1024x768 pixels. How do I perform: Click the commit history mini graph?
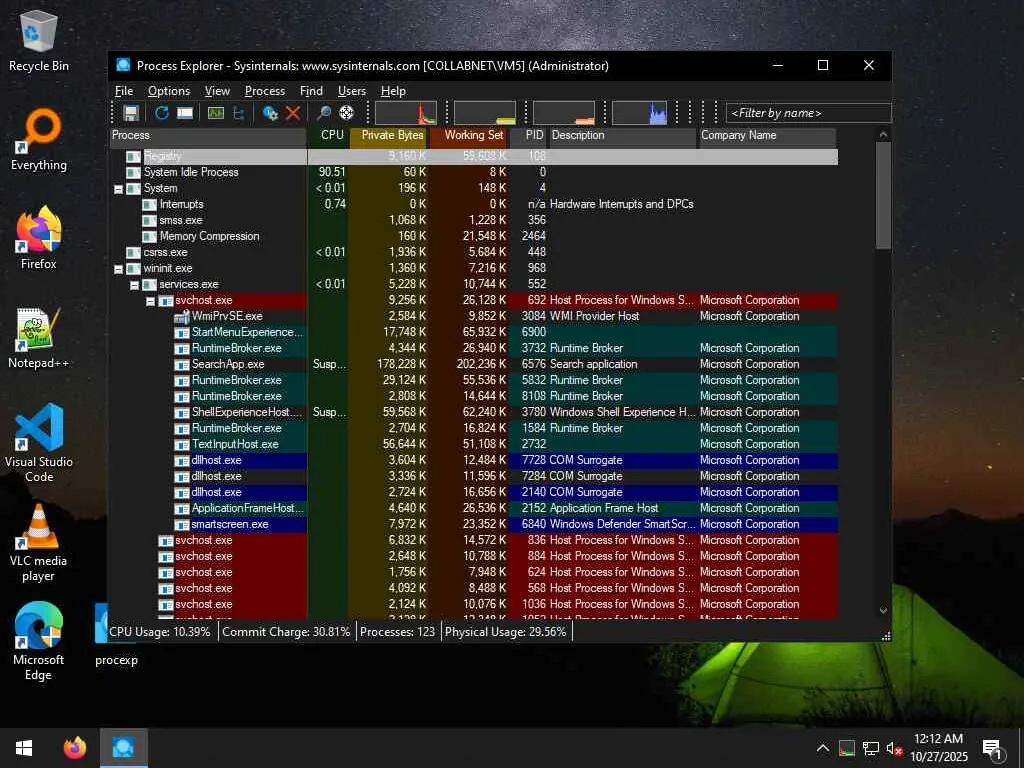pyautogui.click(x=485, y=113)
